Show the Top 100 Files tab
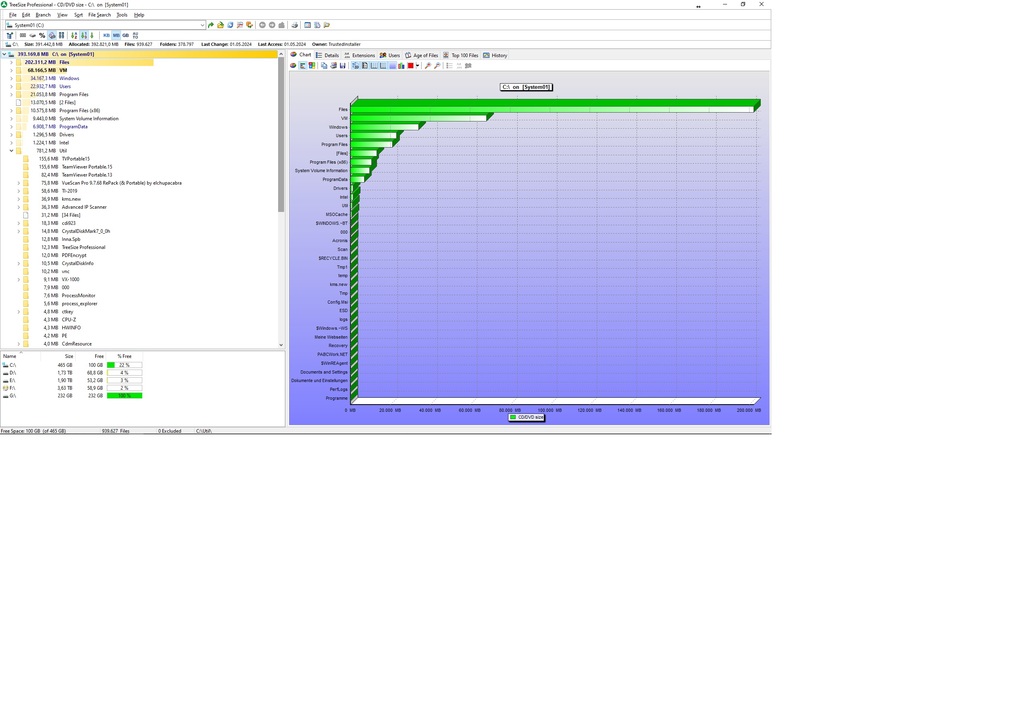This screenshot has width=1024, height=707. [460, 55]
